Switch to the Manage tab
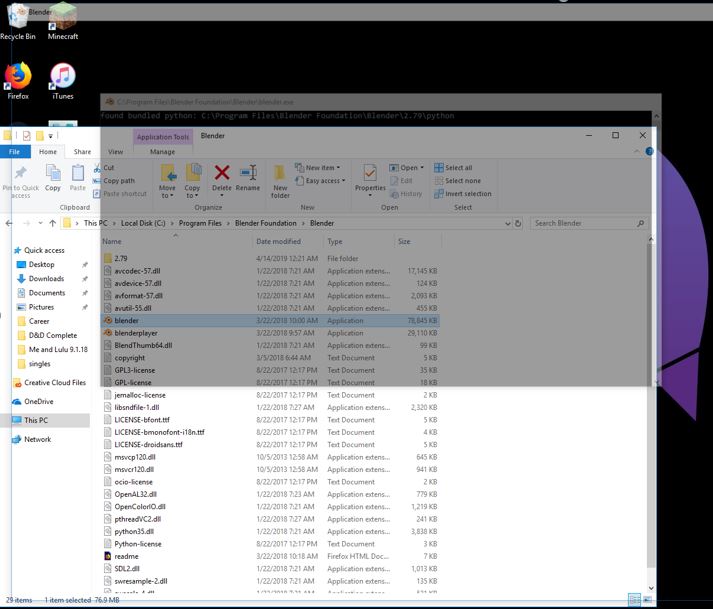 (x=162, y=152)
